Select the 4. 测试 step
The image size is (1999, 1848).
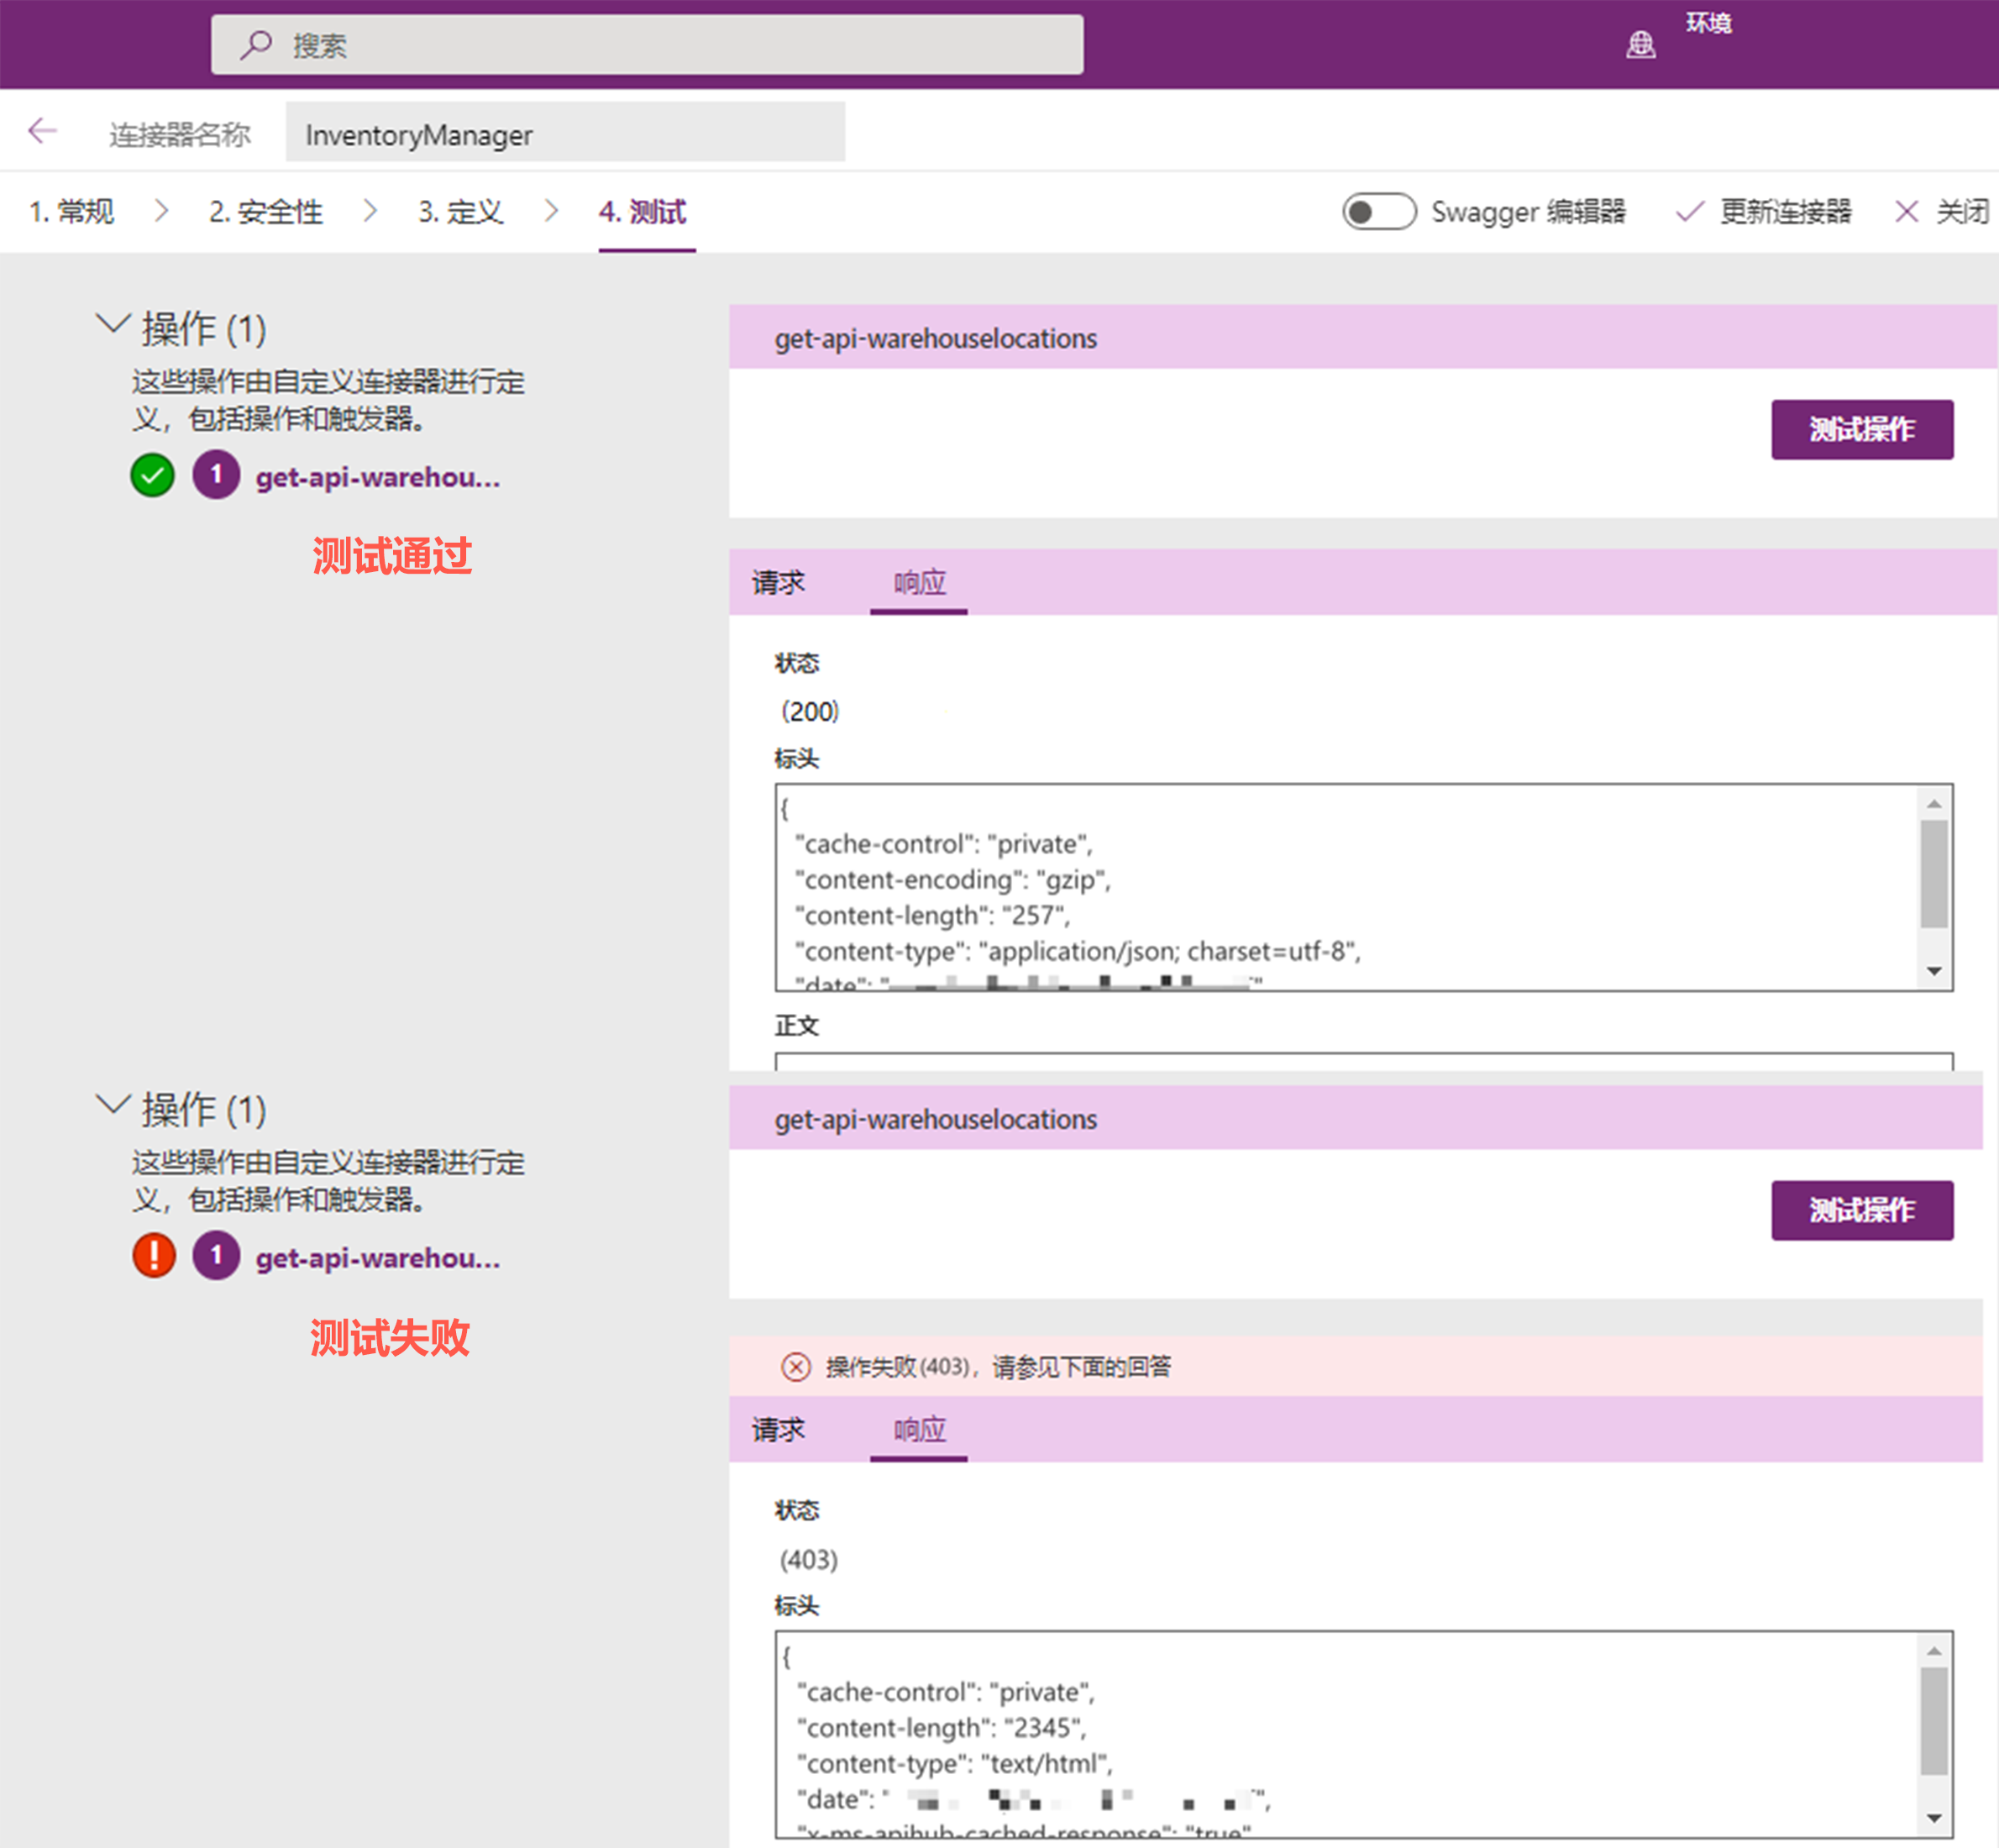point(643,212)
